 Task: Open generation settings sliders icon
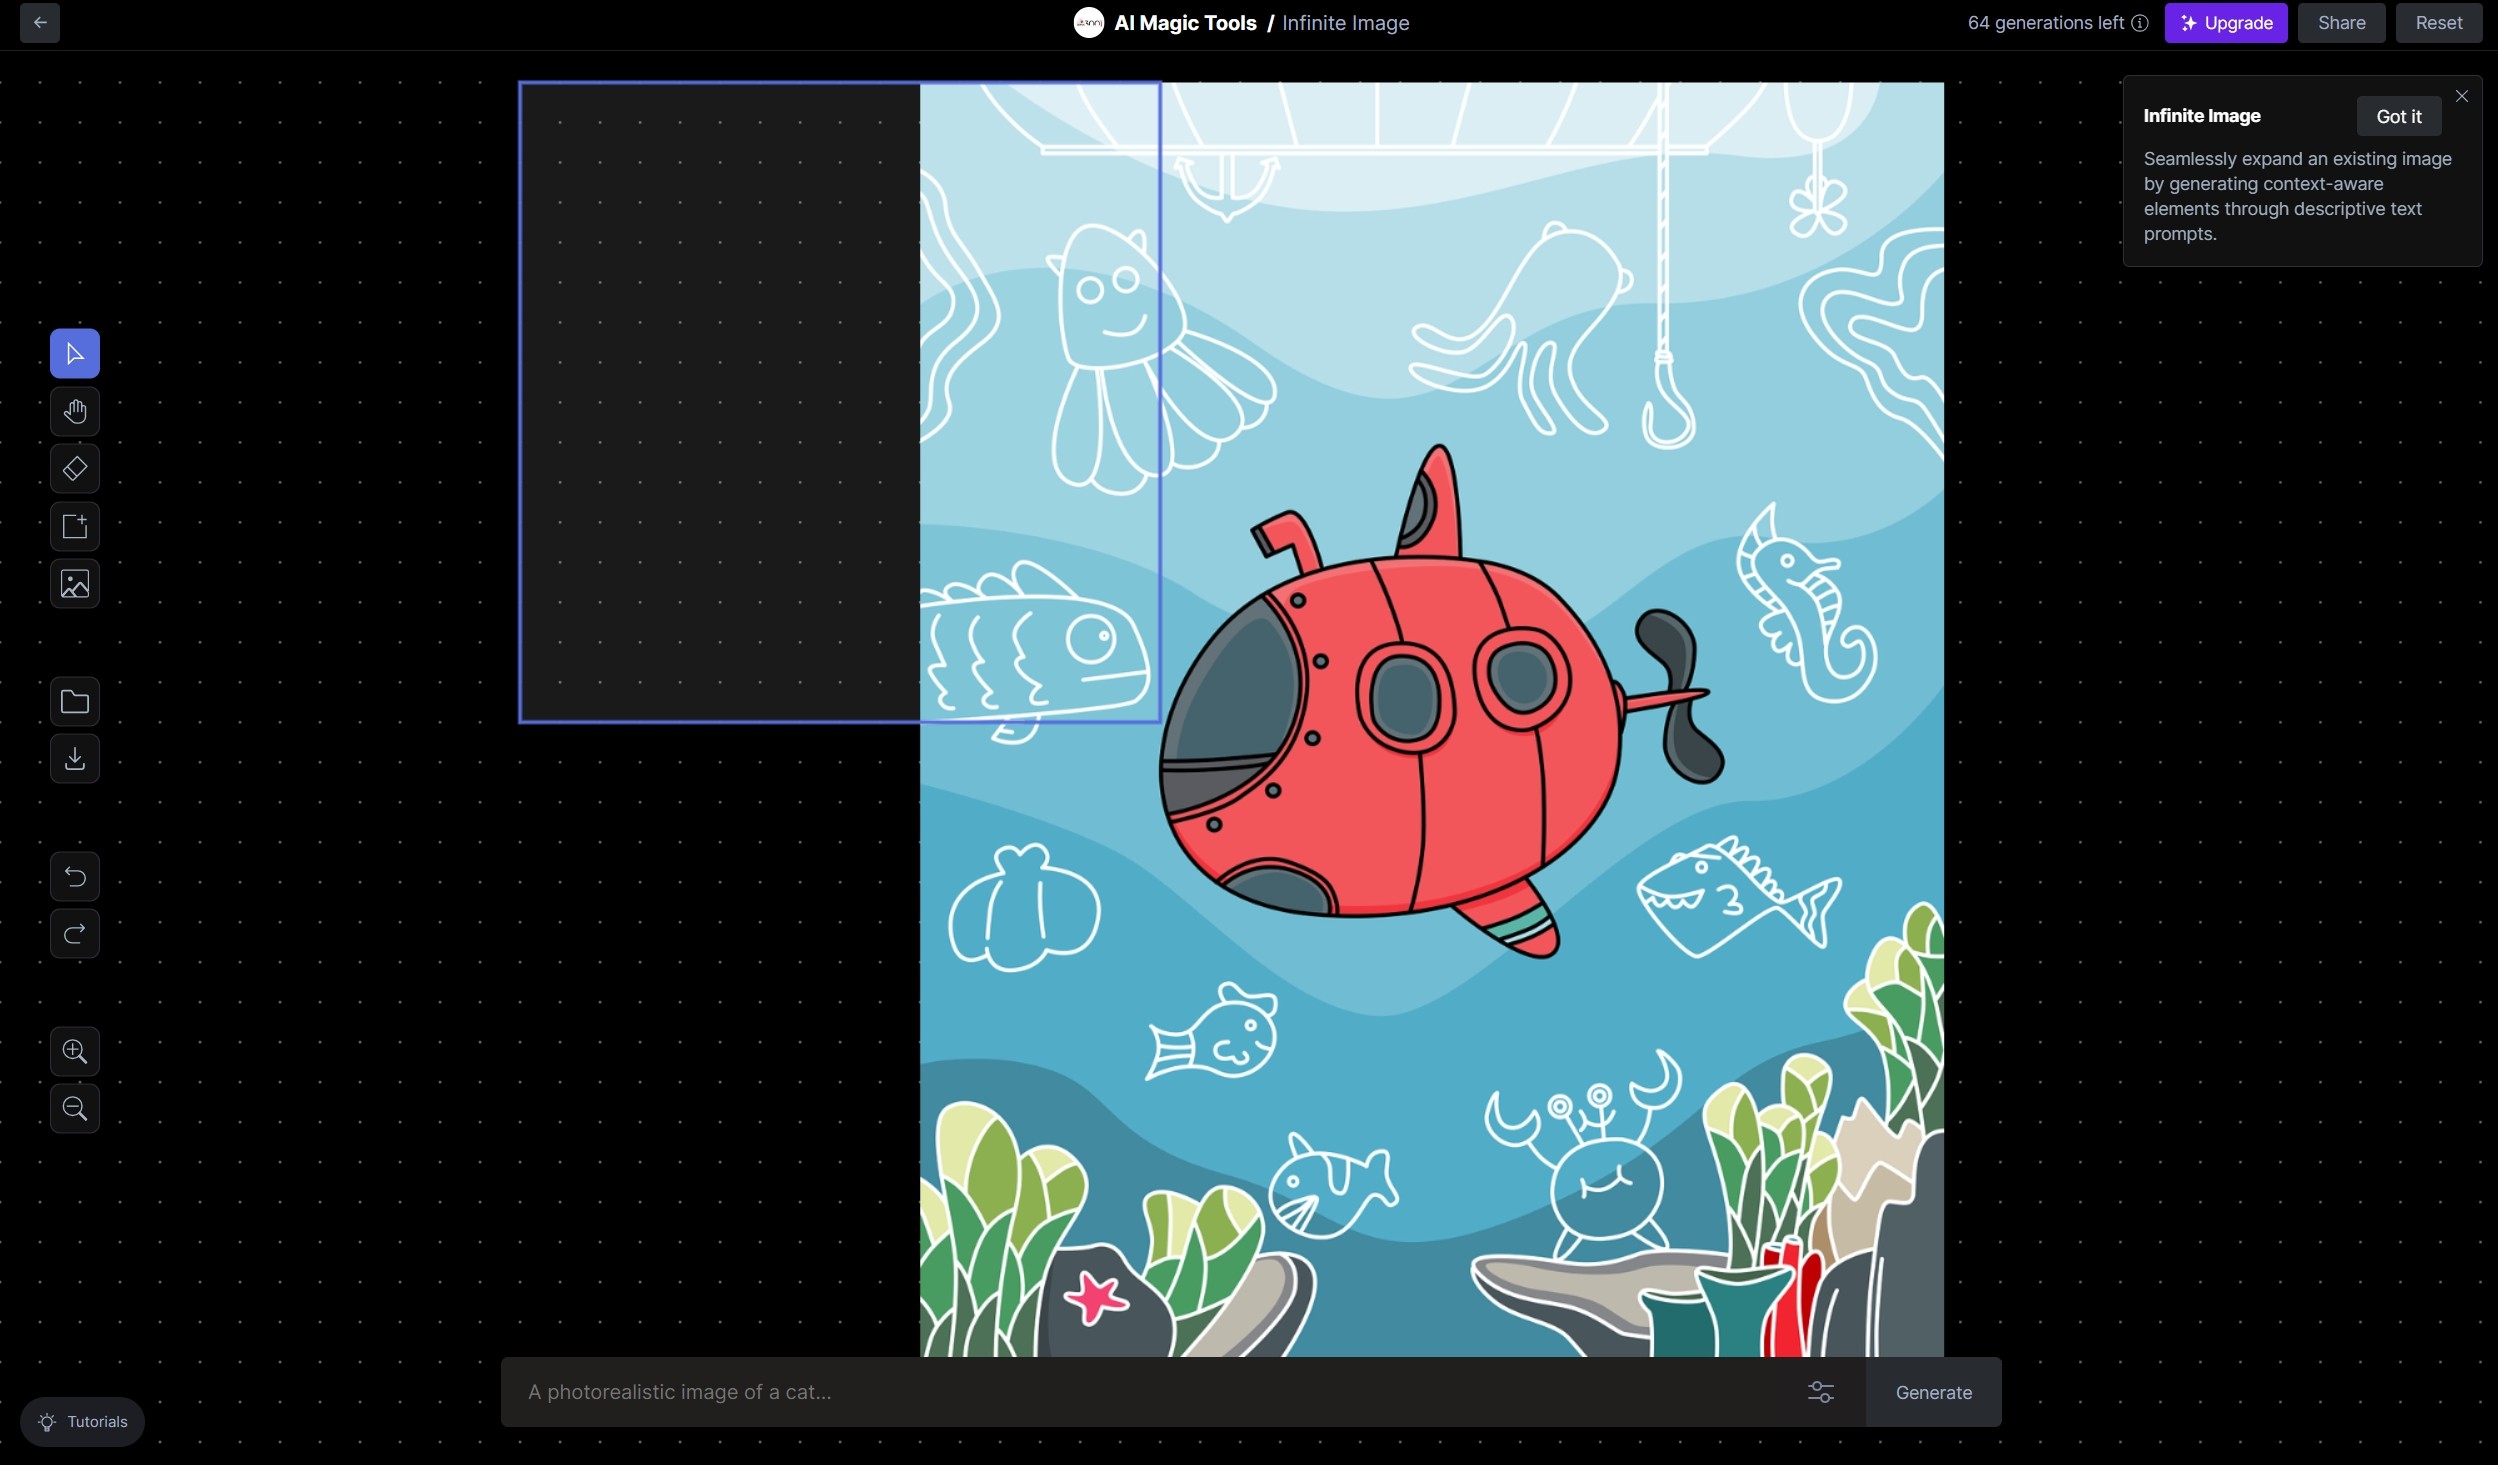tap(1821, 1392)
